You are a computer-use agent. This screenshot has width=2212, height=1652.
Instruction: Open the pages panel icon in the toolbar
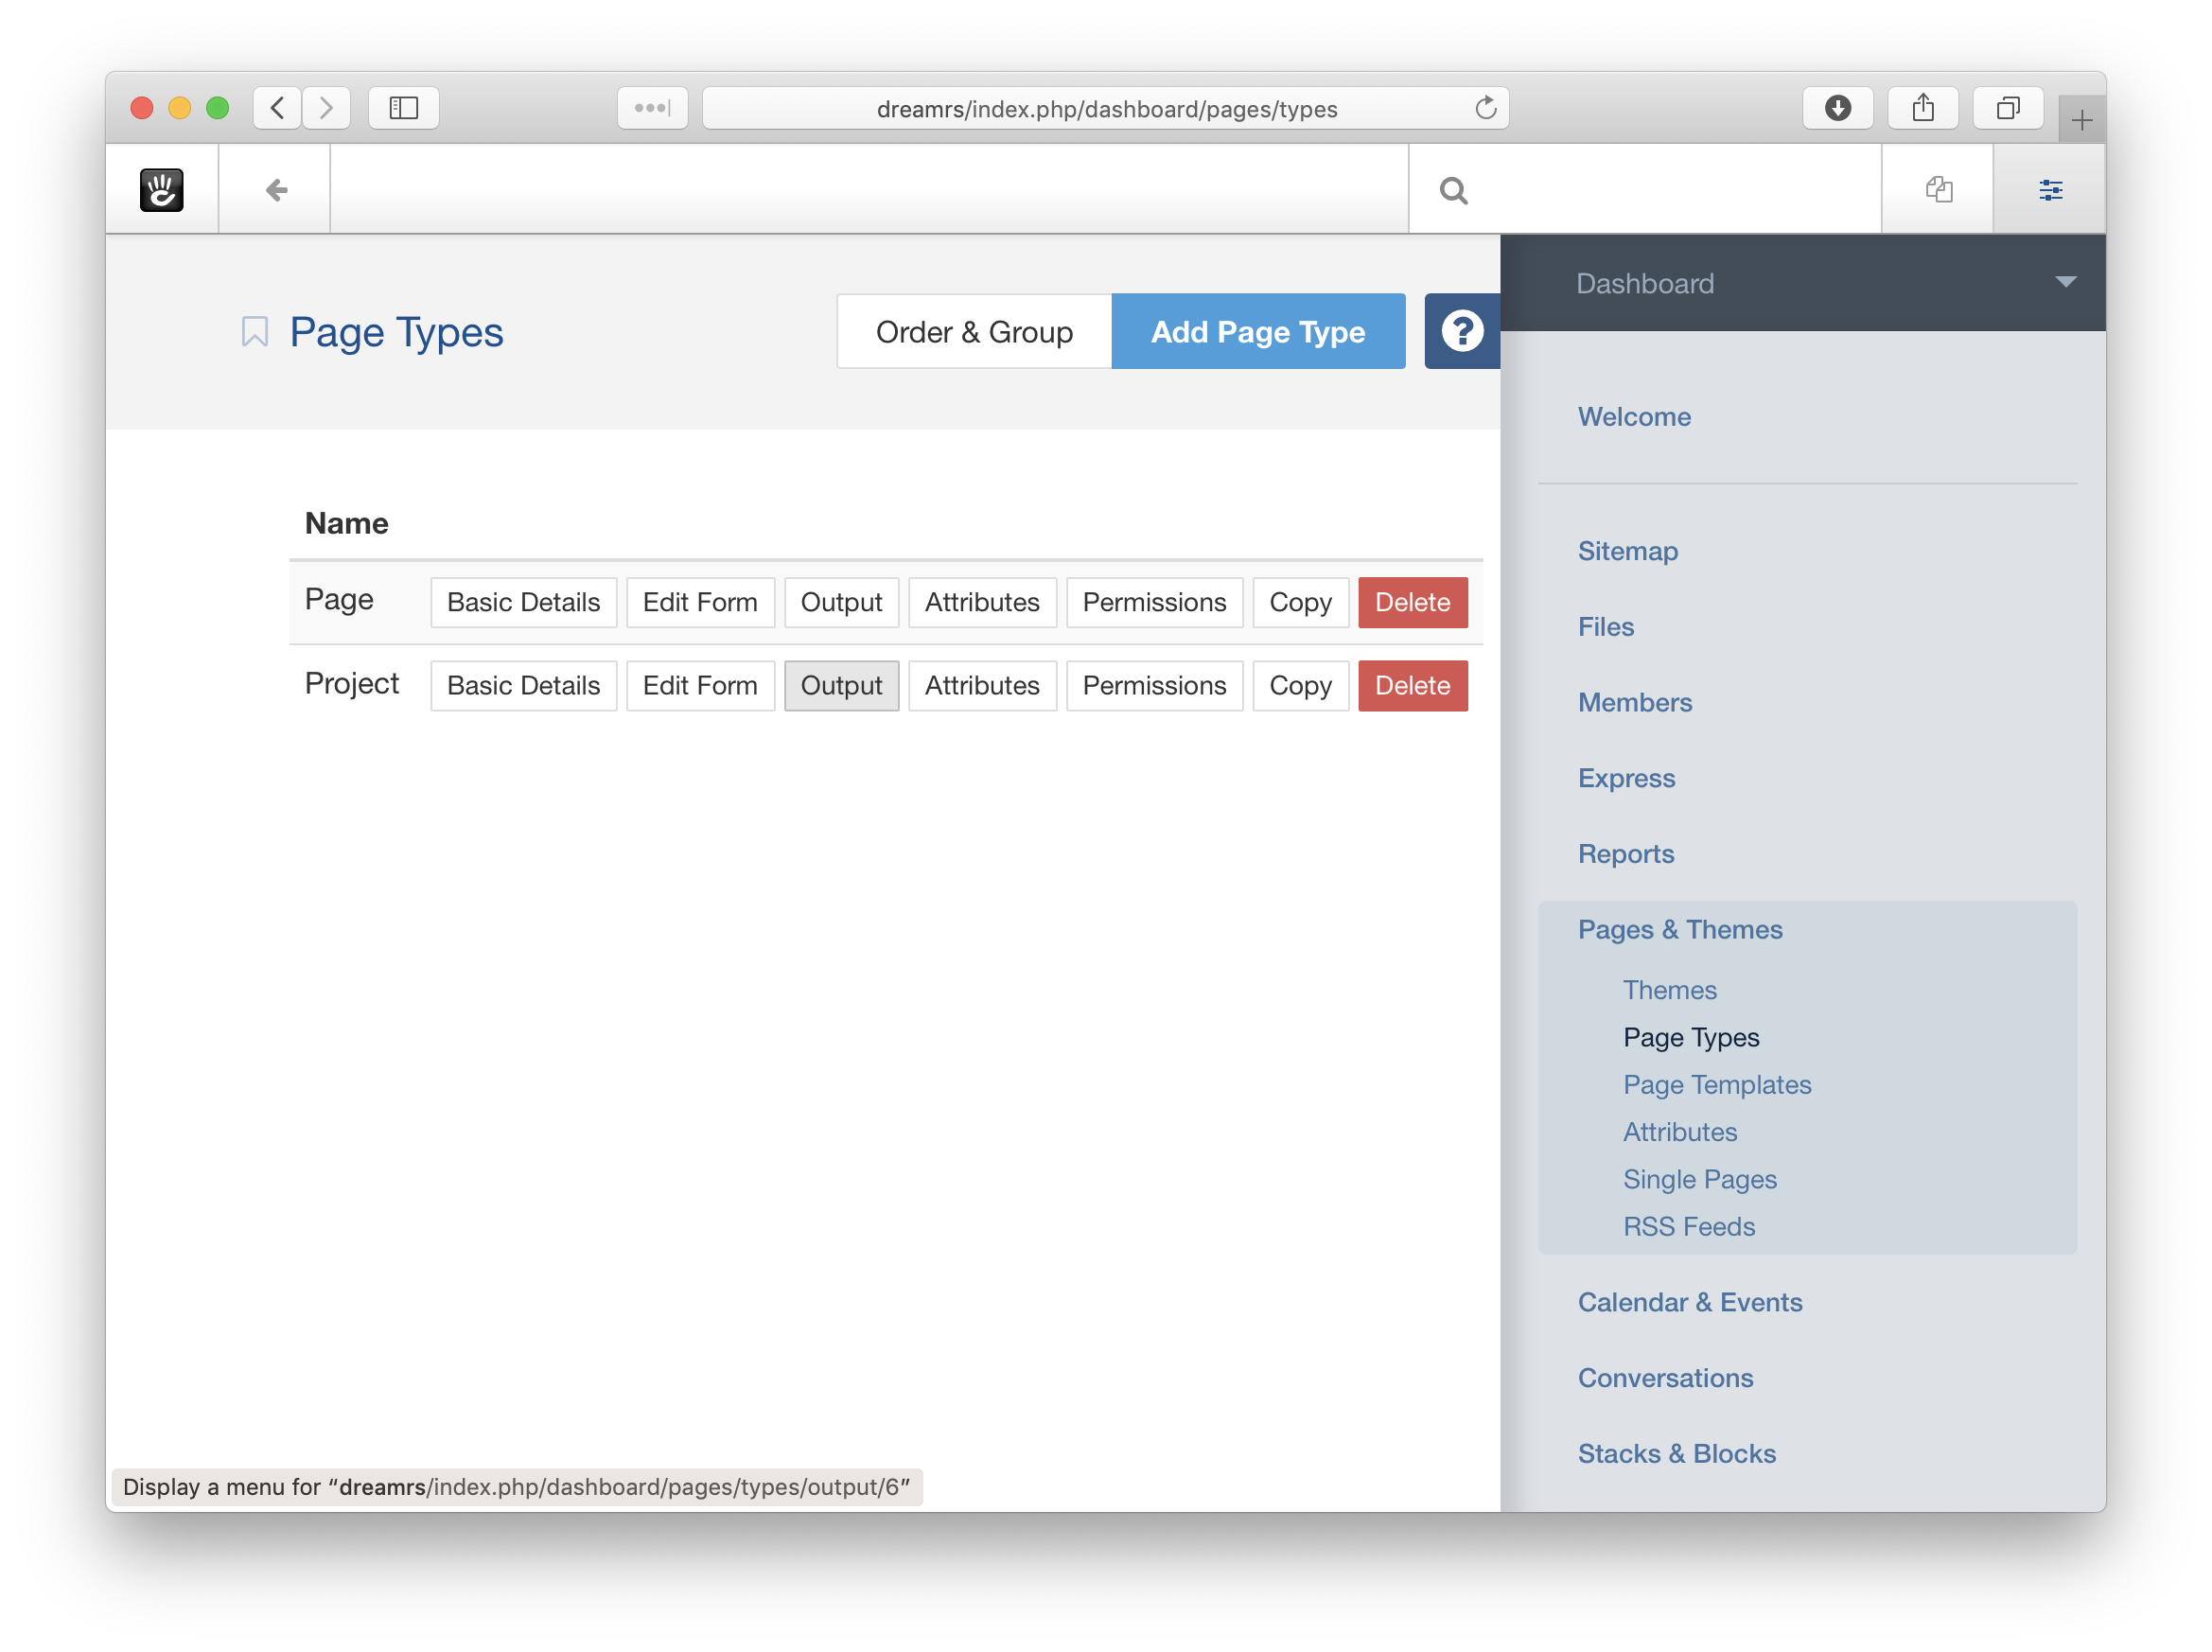(x=1938, y=190)
